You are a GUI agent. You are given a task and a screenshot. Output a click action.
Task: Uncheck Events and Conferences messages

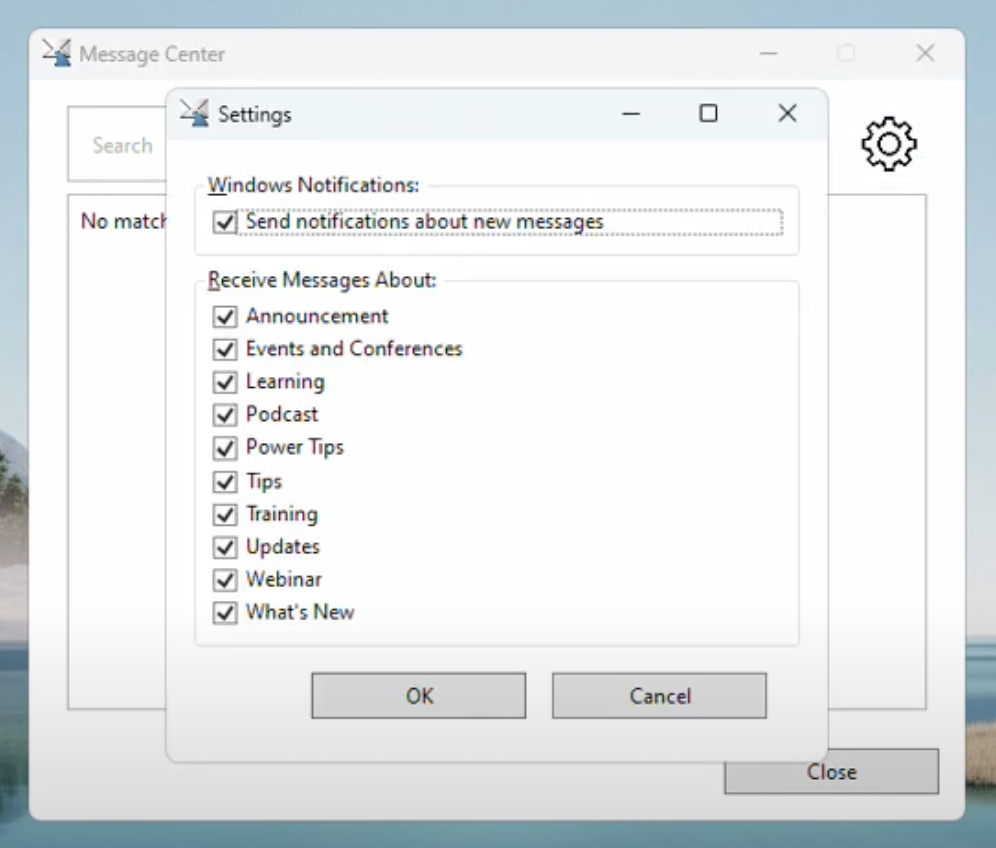[x=224, y=350]
